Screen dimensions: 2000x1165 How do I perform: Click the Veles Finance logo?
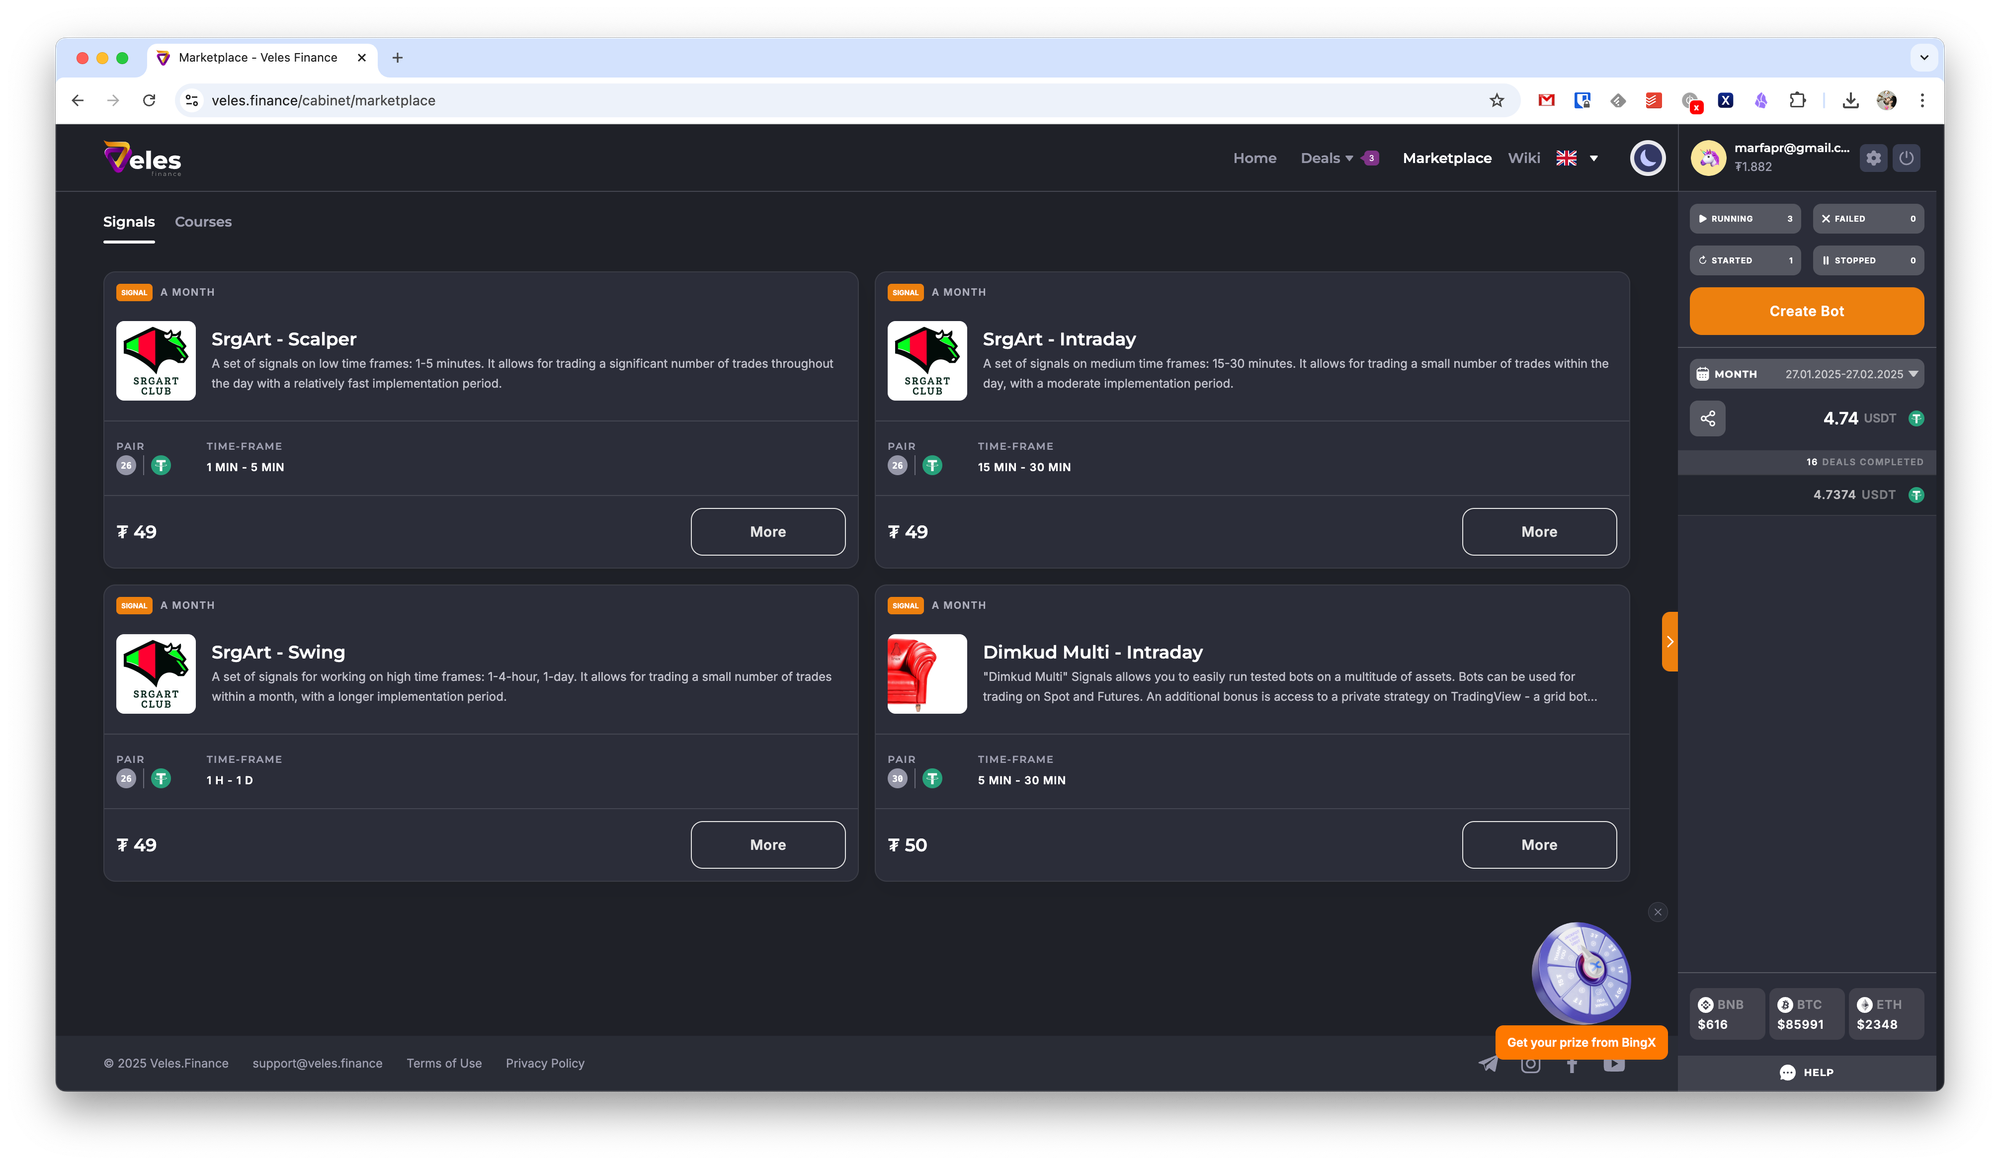[x=143, y=159]
